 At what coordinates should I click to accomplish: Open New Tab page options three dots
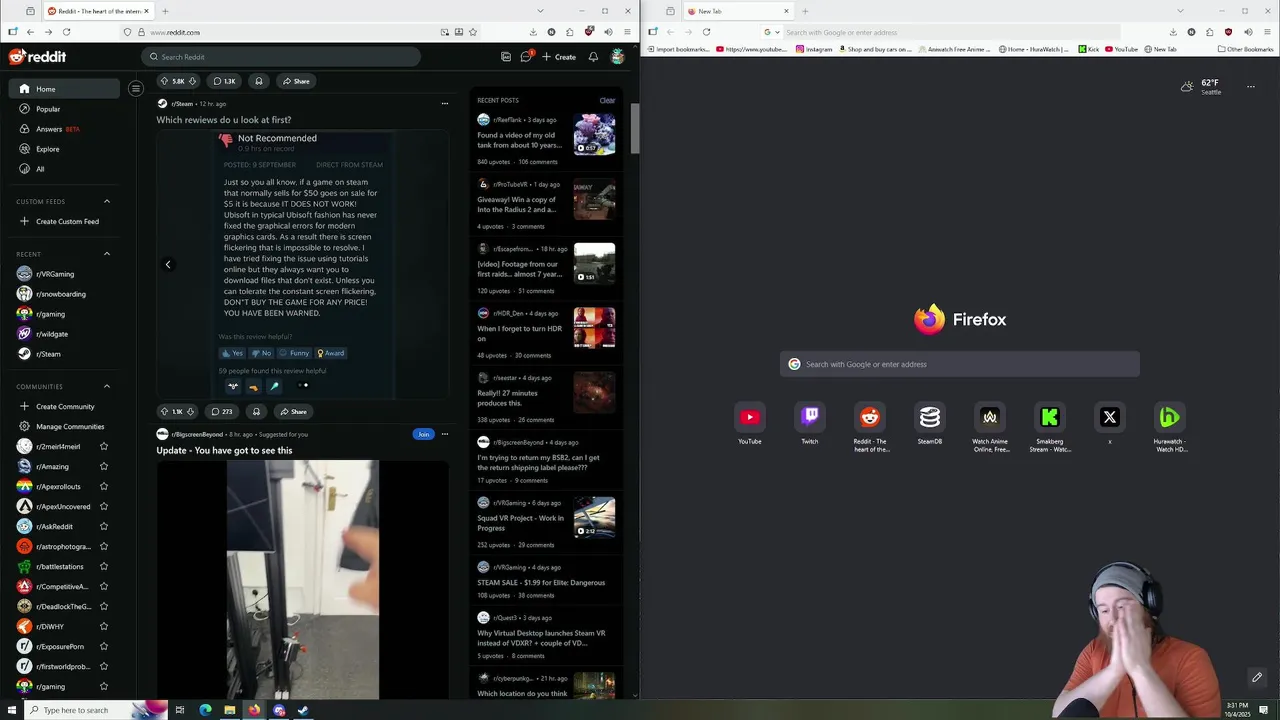[x=1250, y=87]
